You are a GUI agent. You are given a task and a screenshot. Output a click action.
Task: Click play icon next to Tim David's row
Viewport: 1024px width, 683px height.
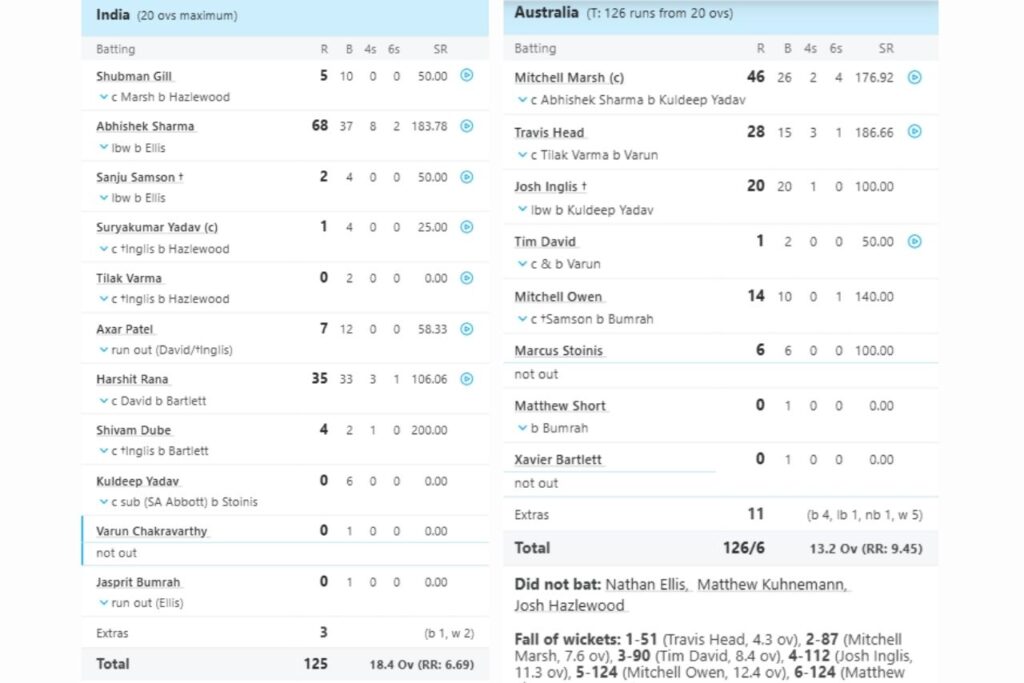pyautogui.click(x=914, y=241)
